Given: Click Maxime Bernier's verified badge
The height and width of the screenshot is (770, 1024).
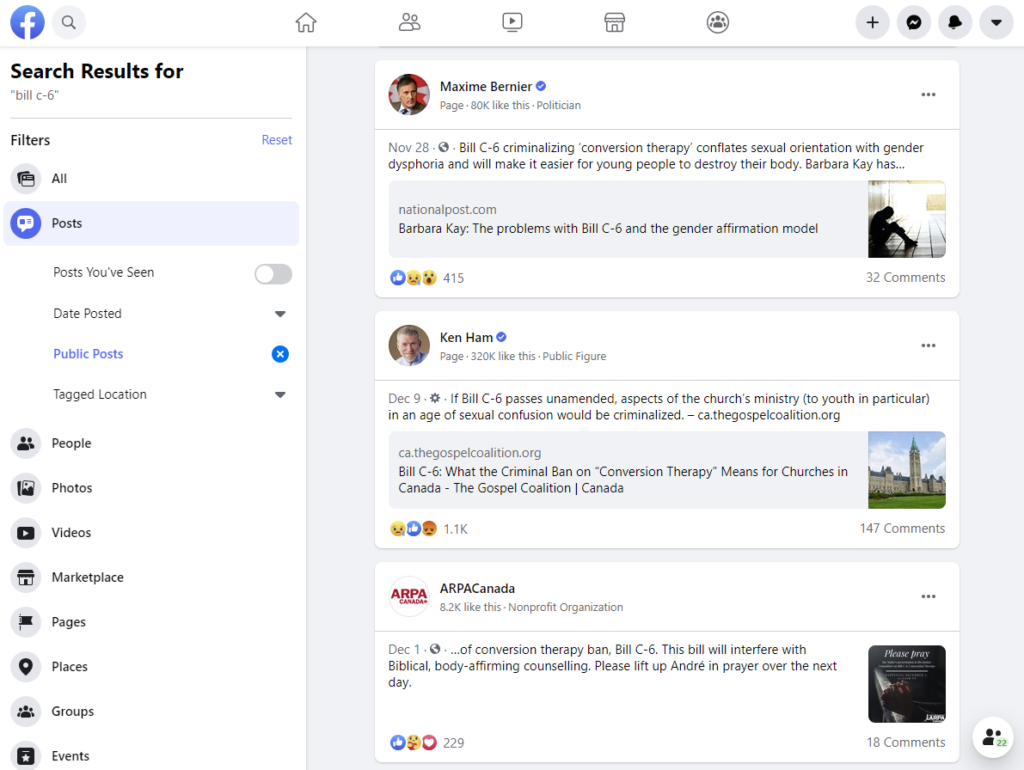Looking at the screenshot, I should click(541, 86).
